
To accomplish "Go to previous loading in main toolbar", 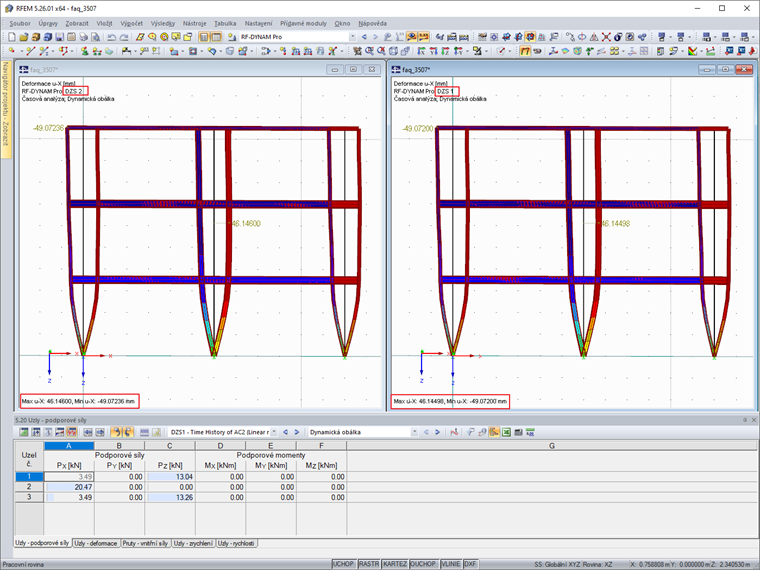I will pos(364,37).
